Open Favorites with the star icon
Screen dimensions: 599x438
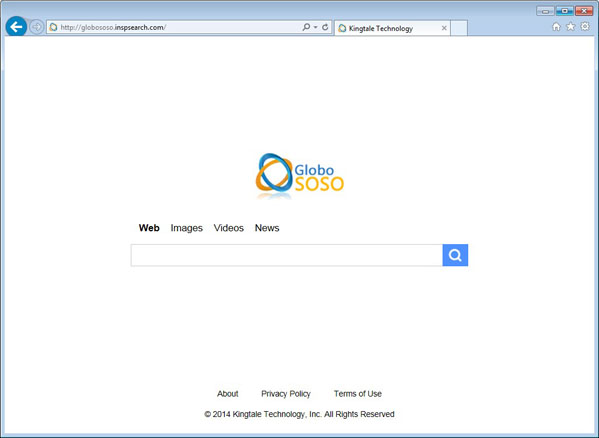coord(570,27)
